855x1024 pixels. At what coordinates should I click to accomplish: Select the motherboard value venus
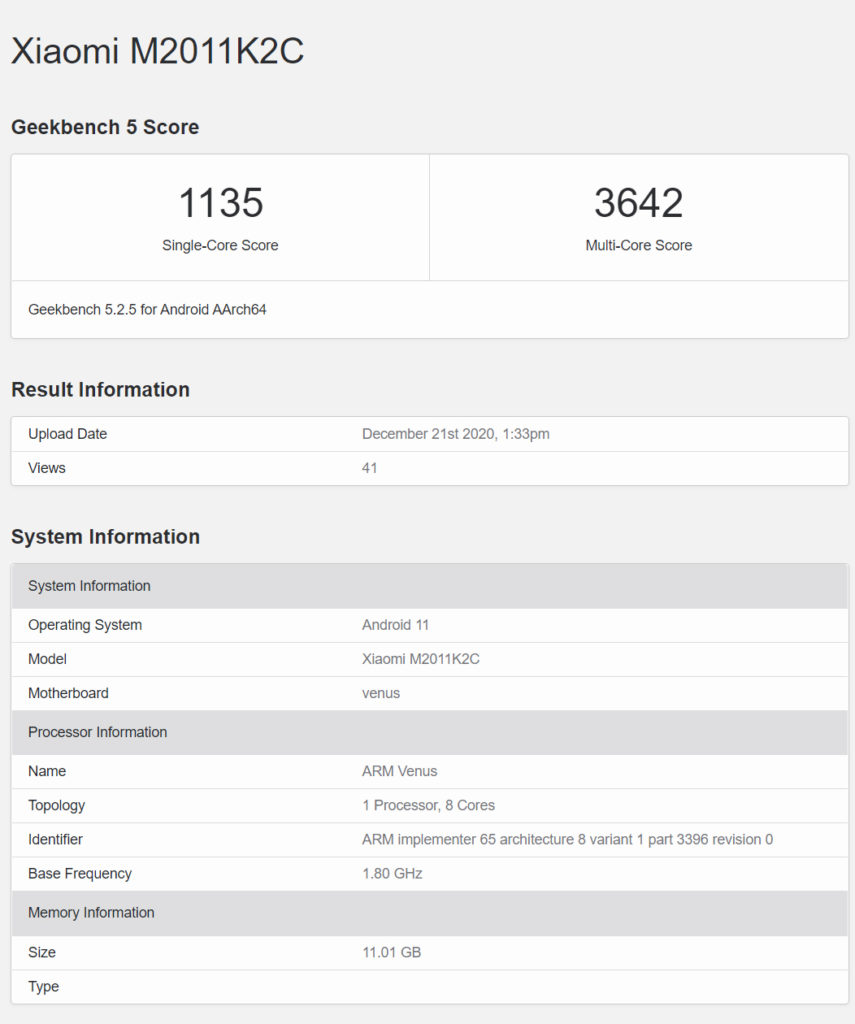point(381,693)
